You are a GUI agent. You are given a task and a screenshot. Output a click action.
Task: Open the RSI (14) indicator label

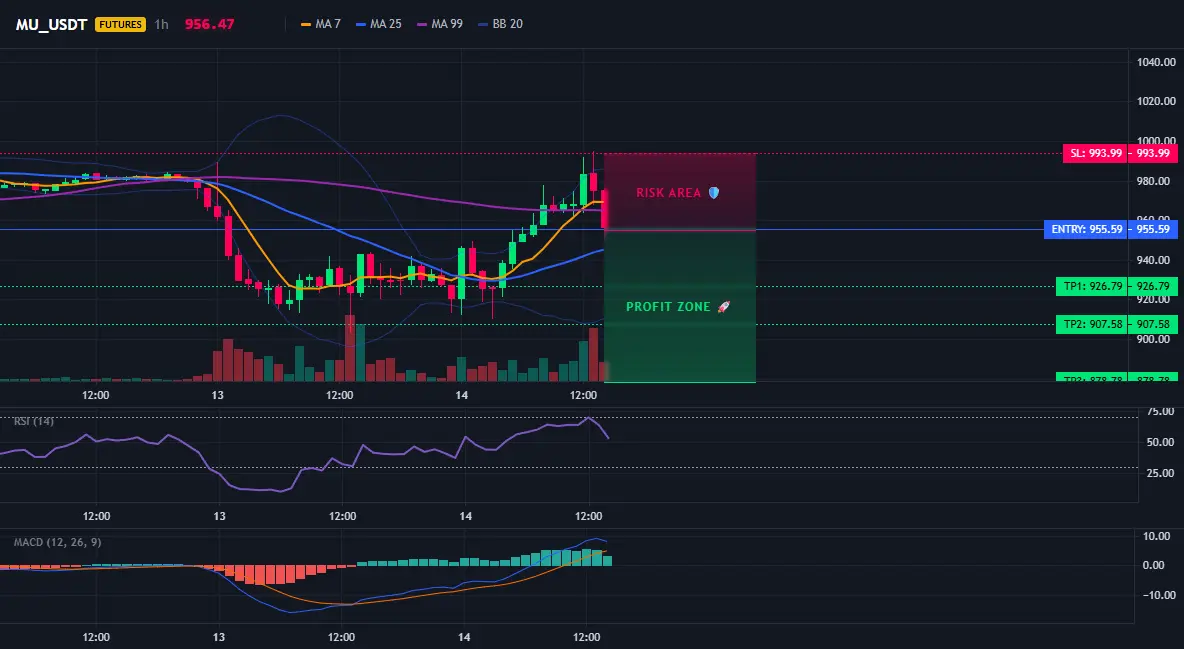pos(34,422)
